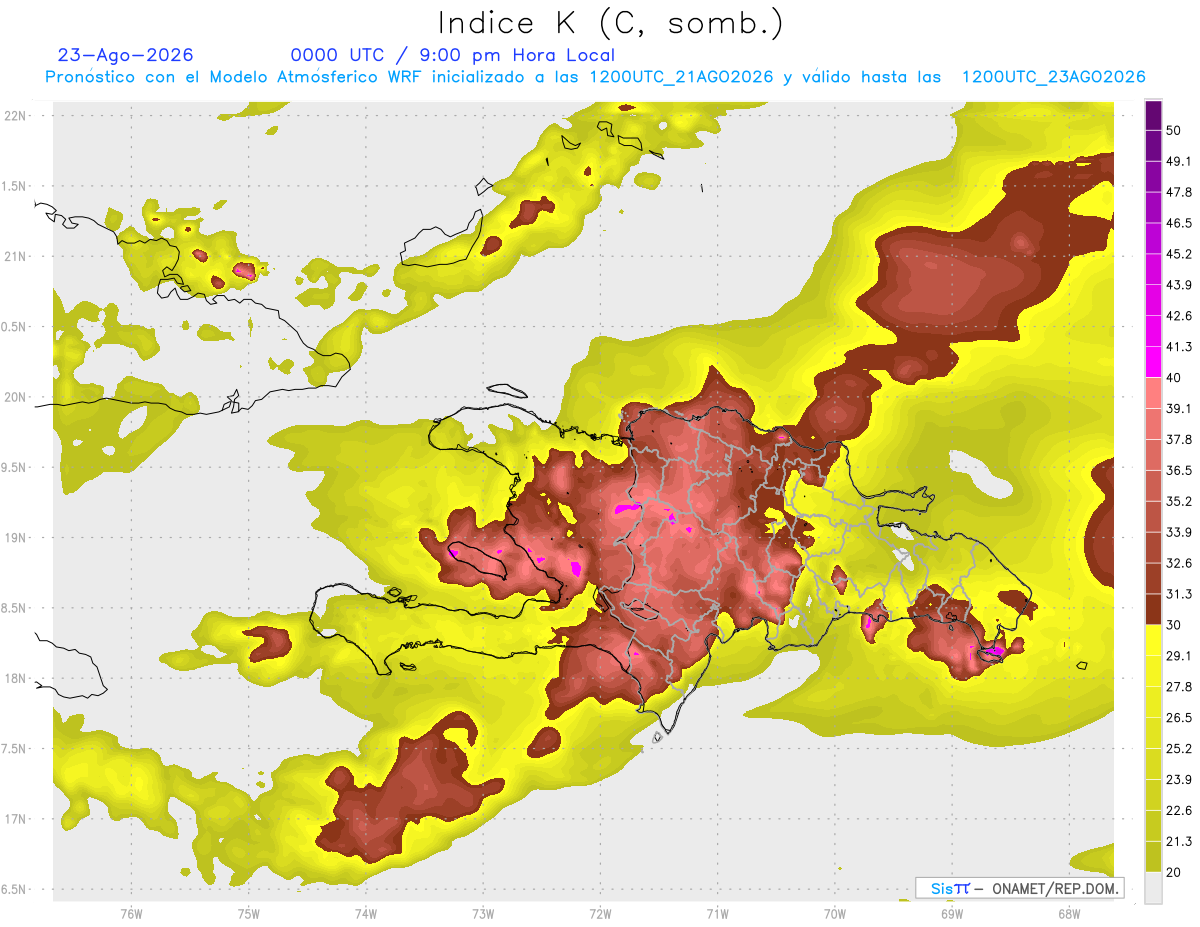Click the "73W" longitude axis label
This screenshot has height=927, width=1200.
(x=483, y=913)
